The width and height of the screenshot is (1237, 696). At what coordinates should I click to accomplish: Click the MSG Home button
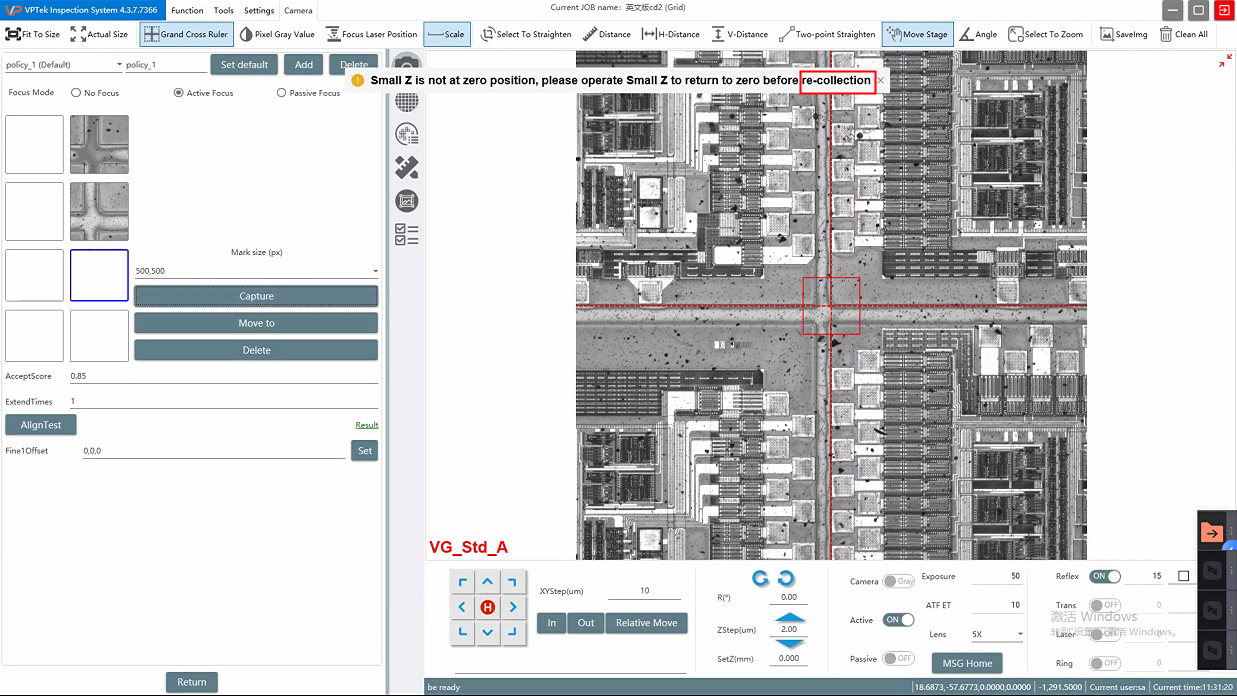(967, 663)
